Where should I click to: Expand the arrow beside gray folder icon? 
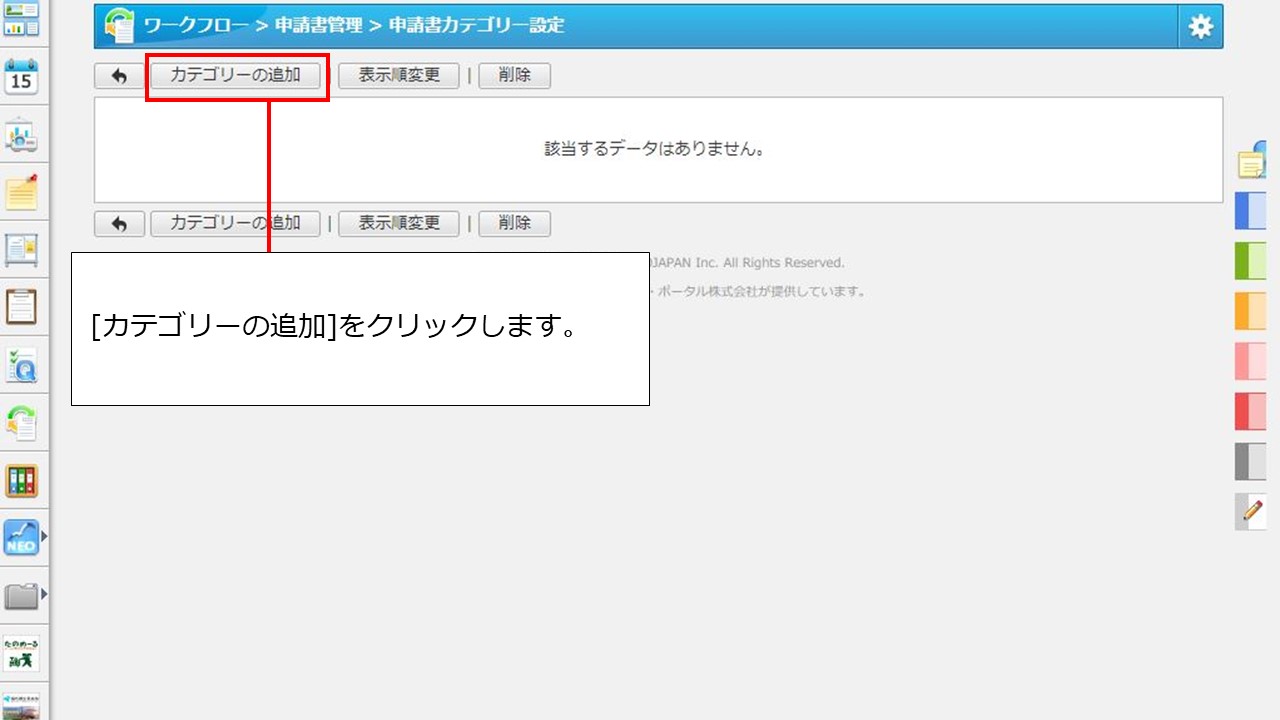(44, 596)
